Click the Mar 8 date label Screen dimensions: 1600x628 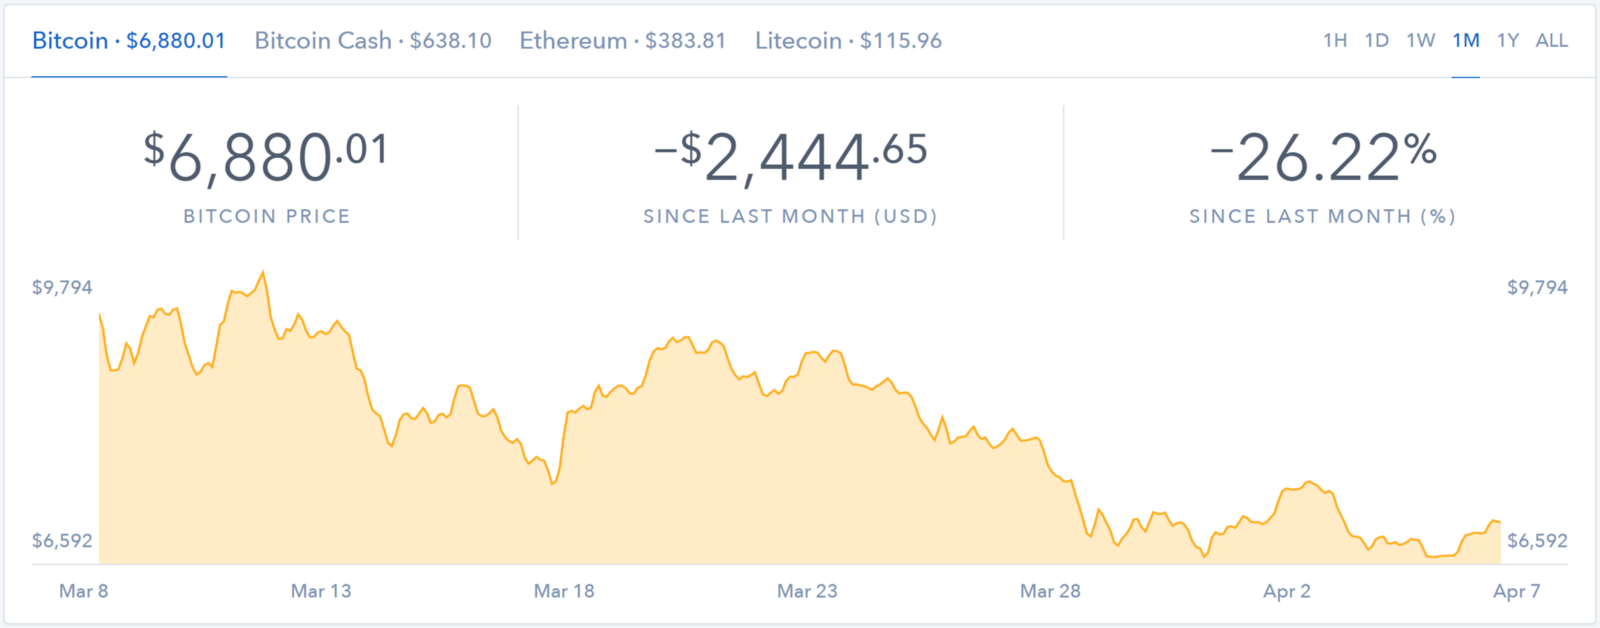click(x=84, y=591)
